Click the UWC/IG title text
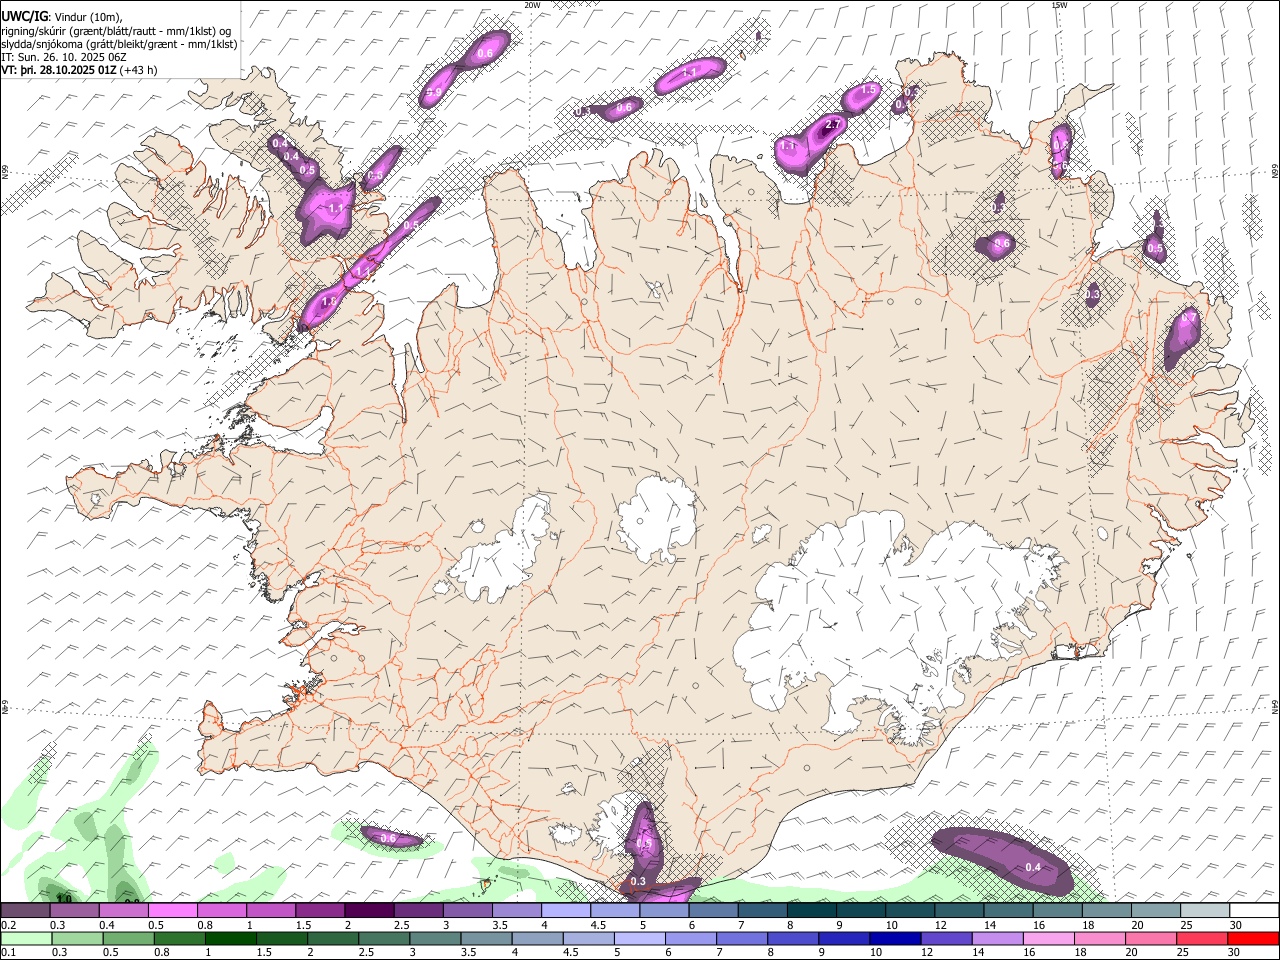1280x960 pixels. [x=24, y=15]
